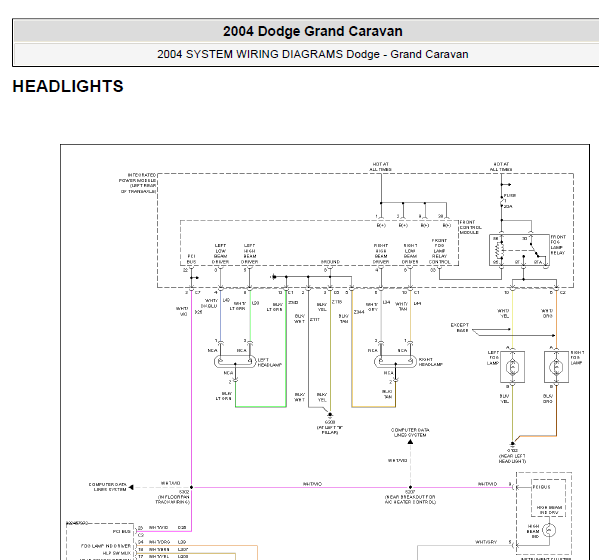Screen dimensions: 599x560
Task: Click the 'WHT/ YEL' wire label above left fog lamp
Action: tap(503, 313)
